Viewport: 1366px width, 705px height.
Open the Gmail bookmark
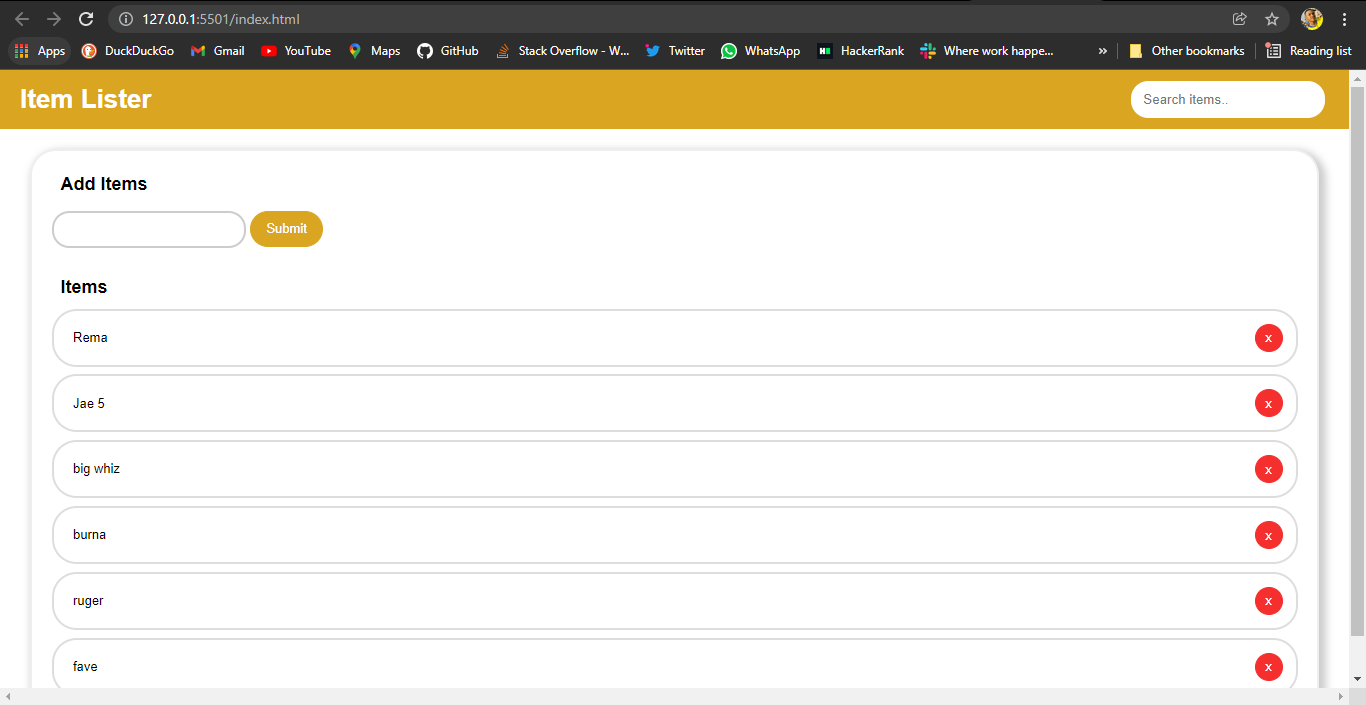217,51
